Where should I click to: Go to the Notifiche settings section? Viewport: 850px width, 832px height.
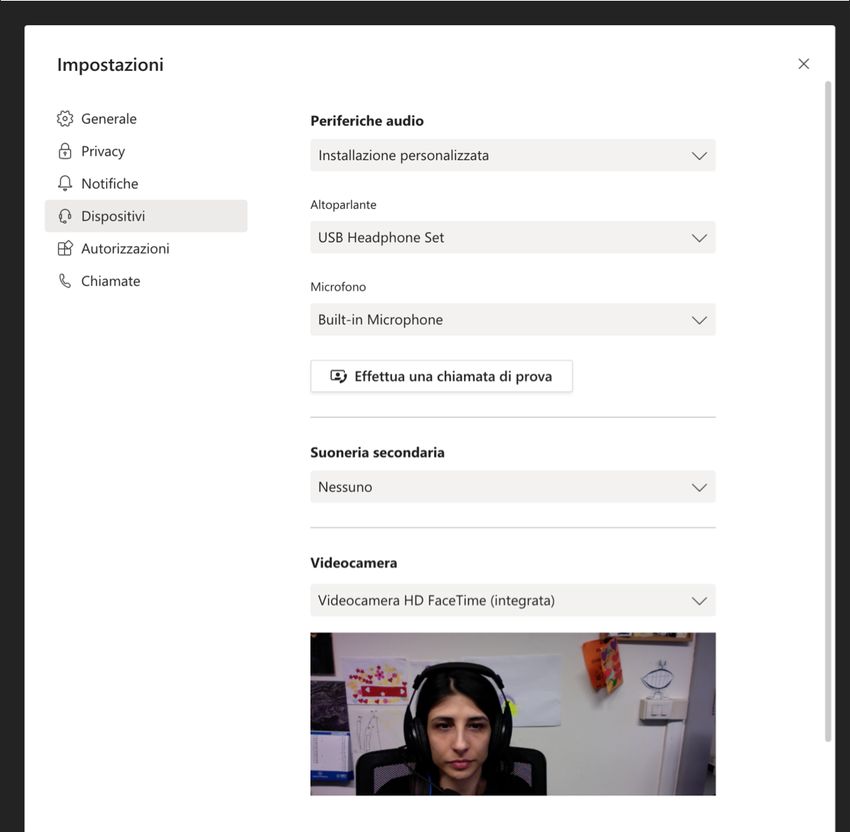[109, 184]
